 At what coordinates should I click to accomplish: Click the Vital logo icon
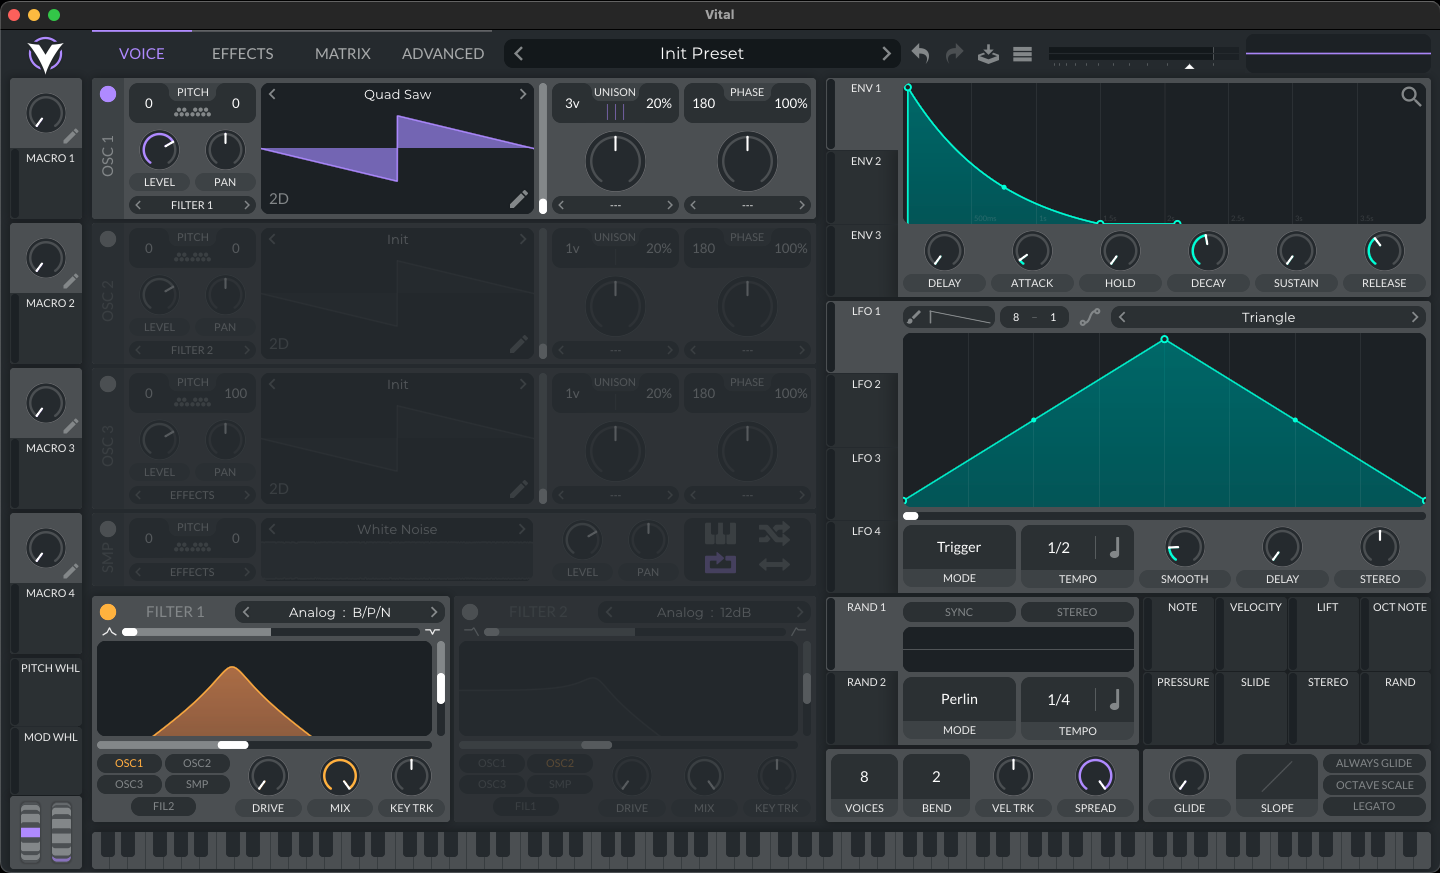(x=45, y=55)
